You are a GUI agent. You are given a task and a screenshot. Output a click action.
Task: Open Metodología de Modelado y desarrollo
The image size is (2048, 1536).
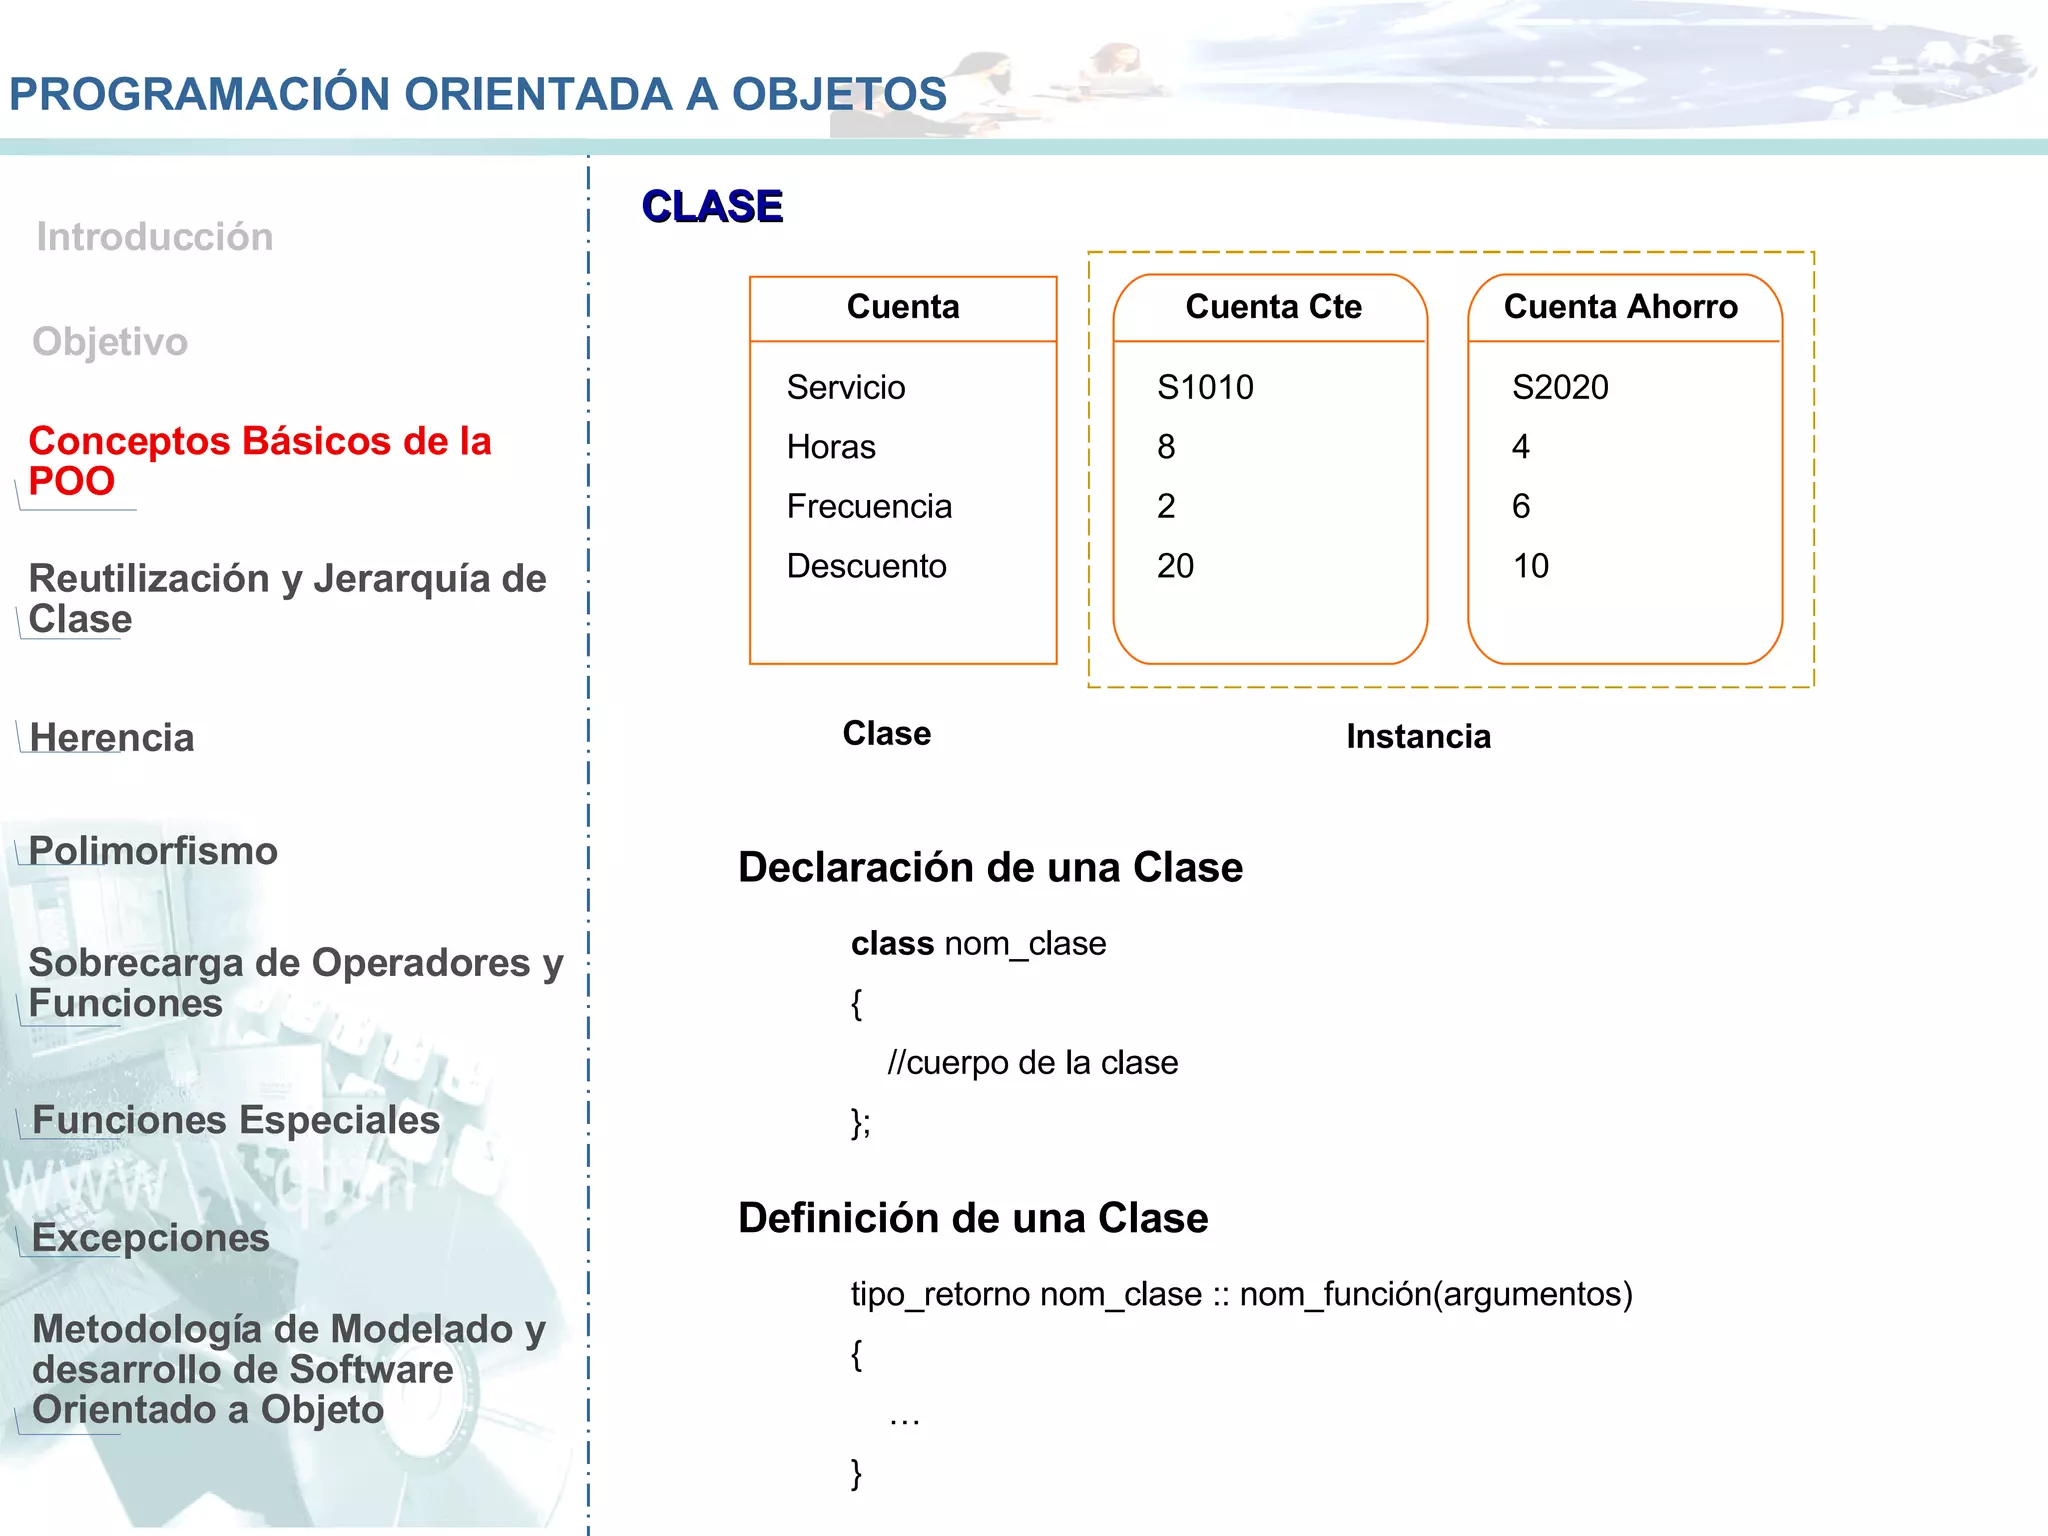point(289,1369)
